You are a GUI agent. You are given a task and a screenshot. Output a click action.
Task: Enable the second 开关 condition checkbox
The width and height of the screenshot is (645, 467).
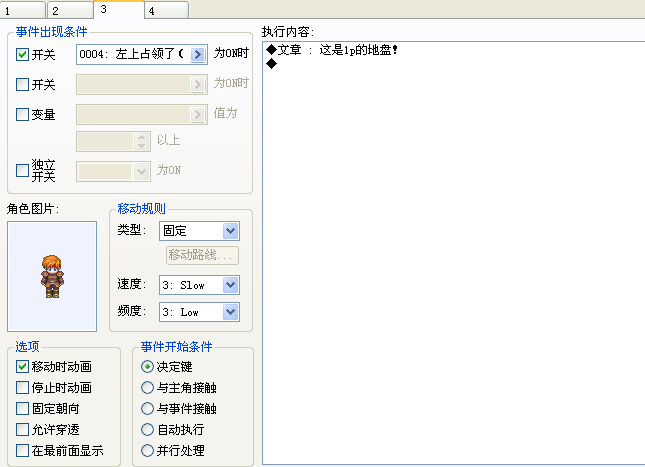point(22,84)
